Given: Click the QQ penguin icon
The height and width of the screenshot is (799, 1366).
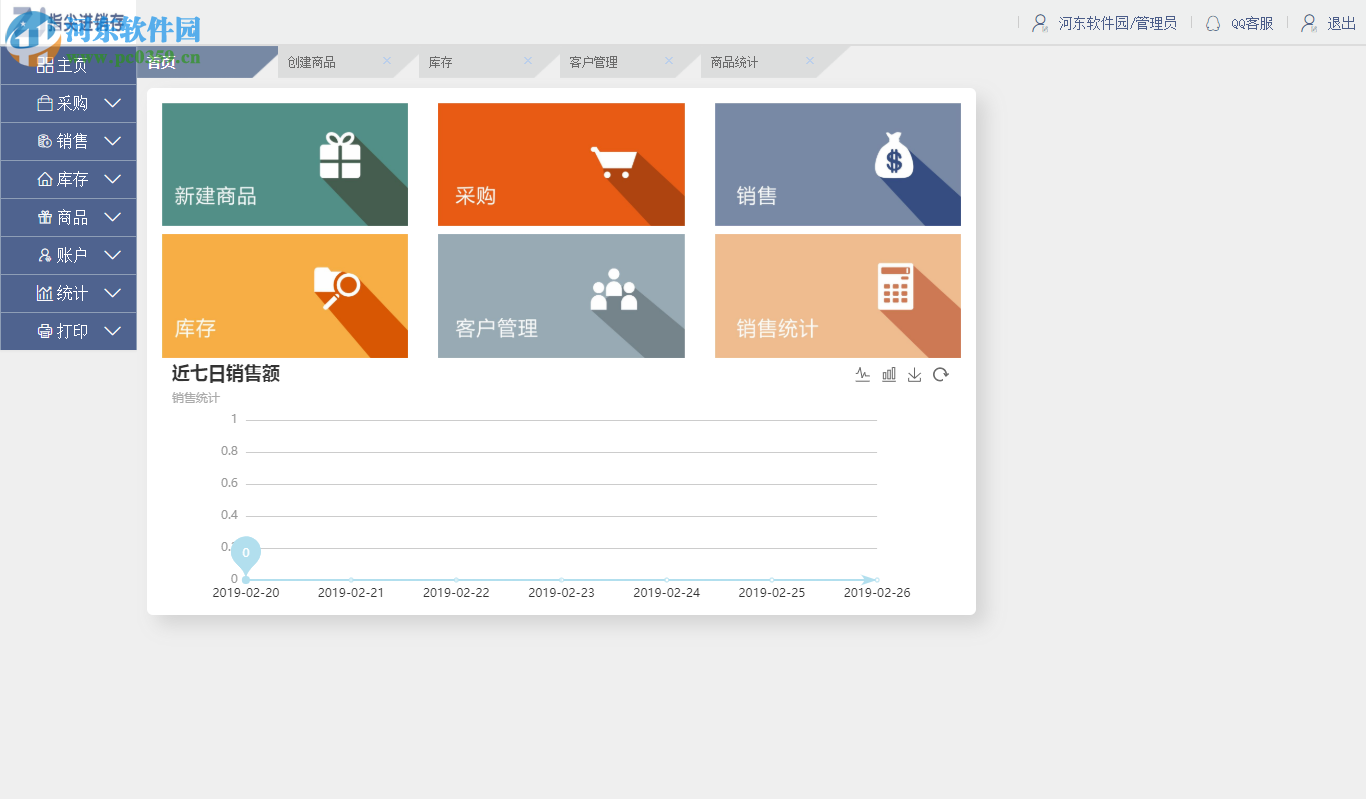Looking at the screenshot, I should [x=1213, y=23].
